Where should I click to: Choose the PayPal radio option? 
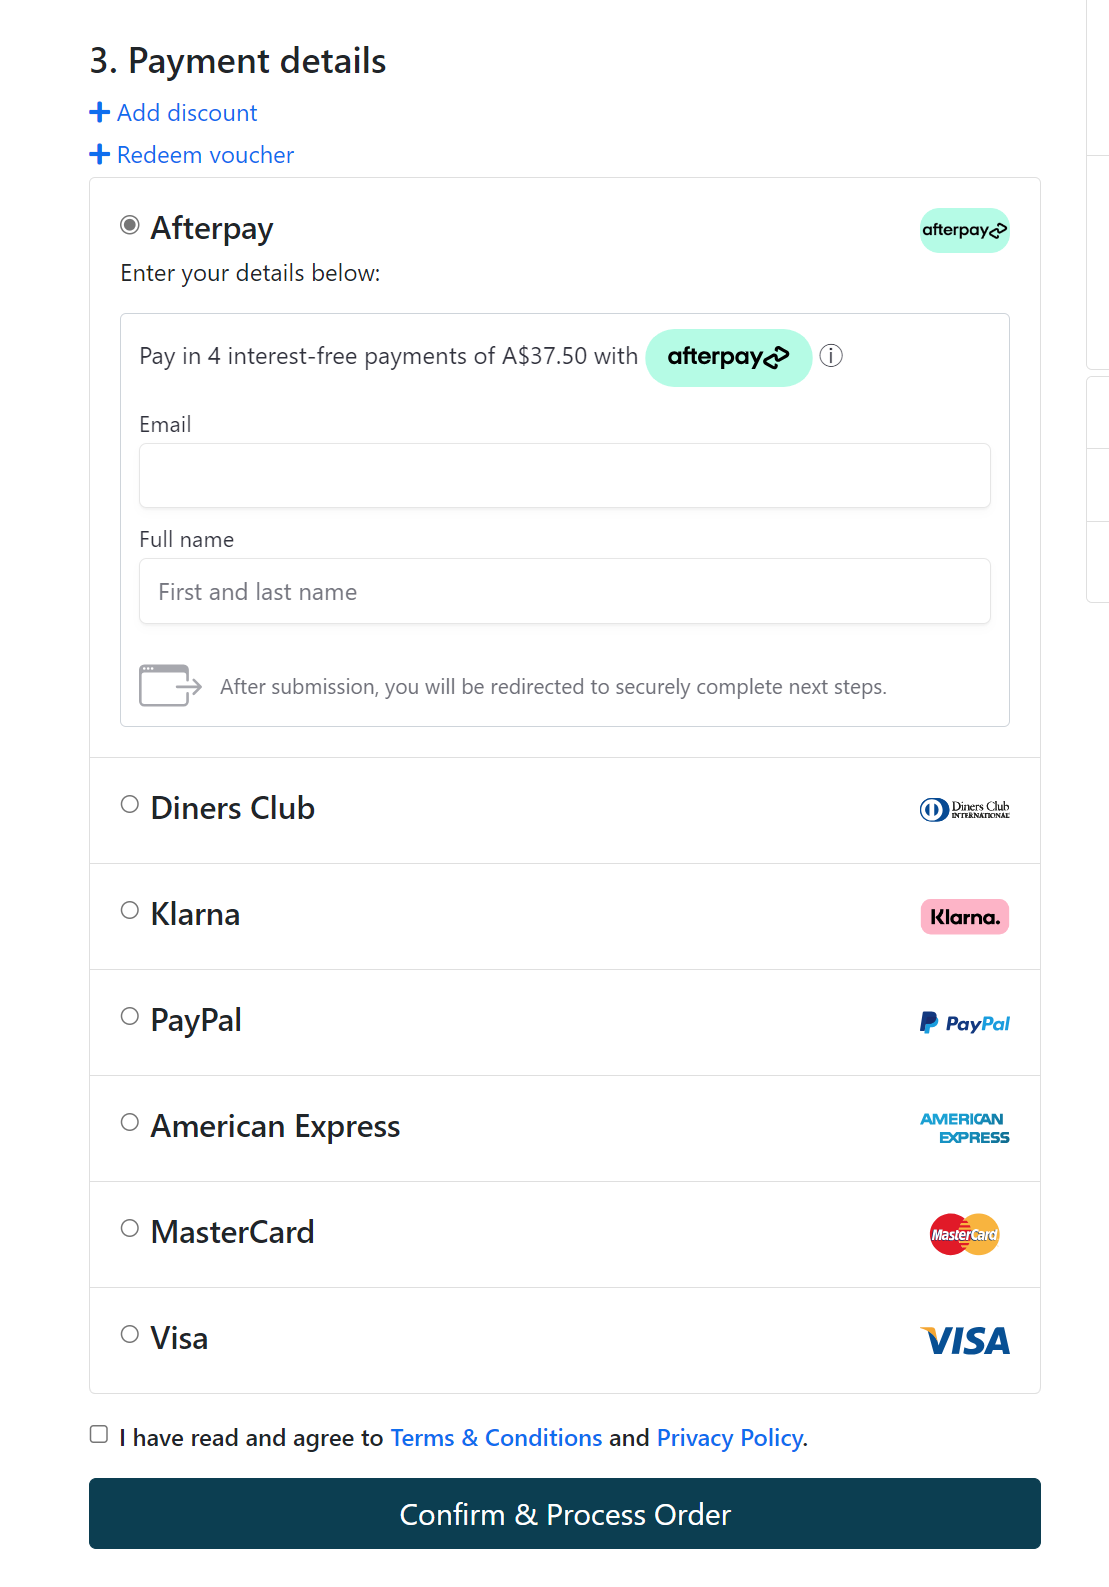(x=130, y=1017)
